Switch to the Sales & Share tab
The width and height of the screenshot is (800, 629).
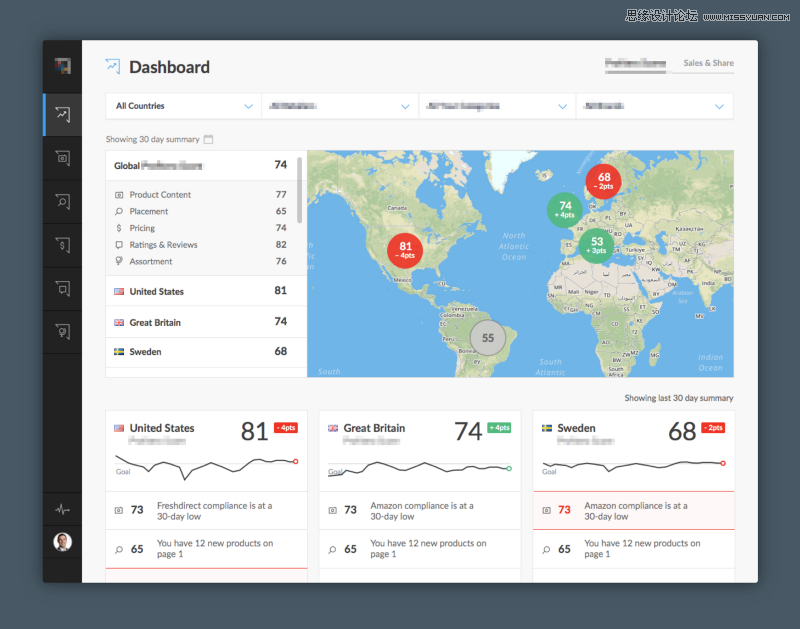click(x=708, y=63)
